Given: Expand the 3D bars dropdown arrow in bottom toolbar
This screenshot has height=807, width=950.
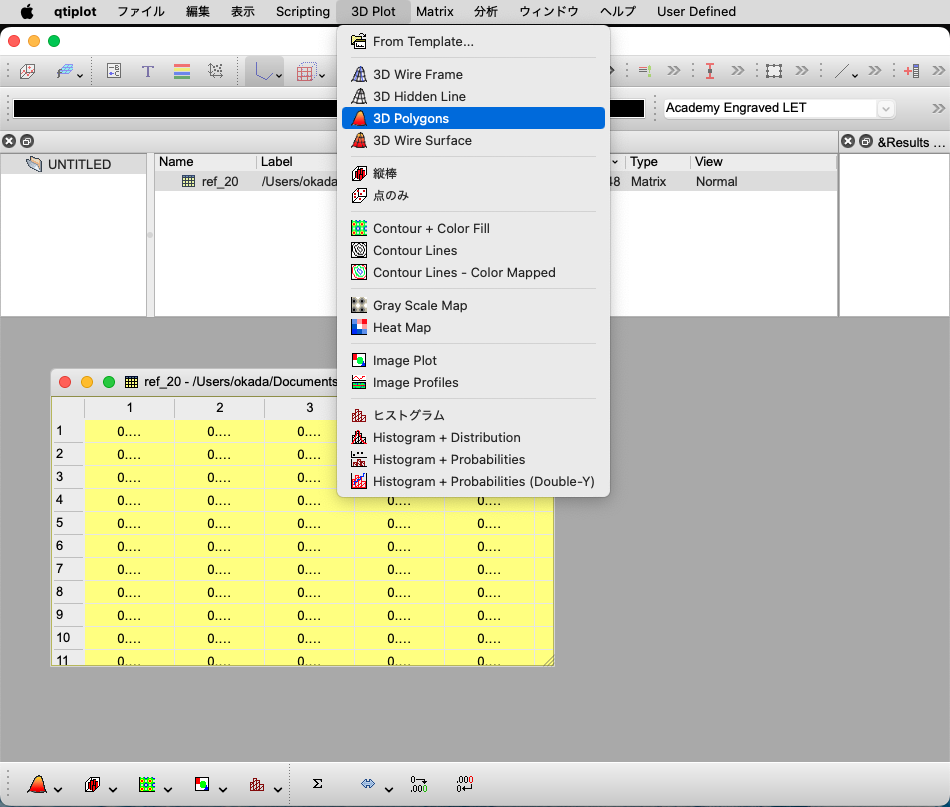Looking at the screenshot, I should pos(113,789).
